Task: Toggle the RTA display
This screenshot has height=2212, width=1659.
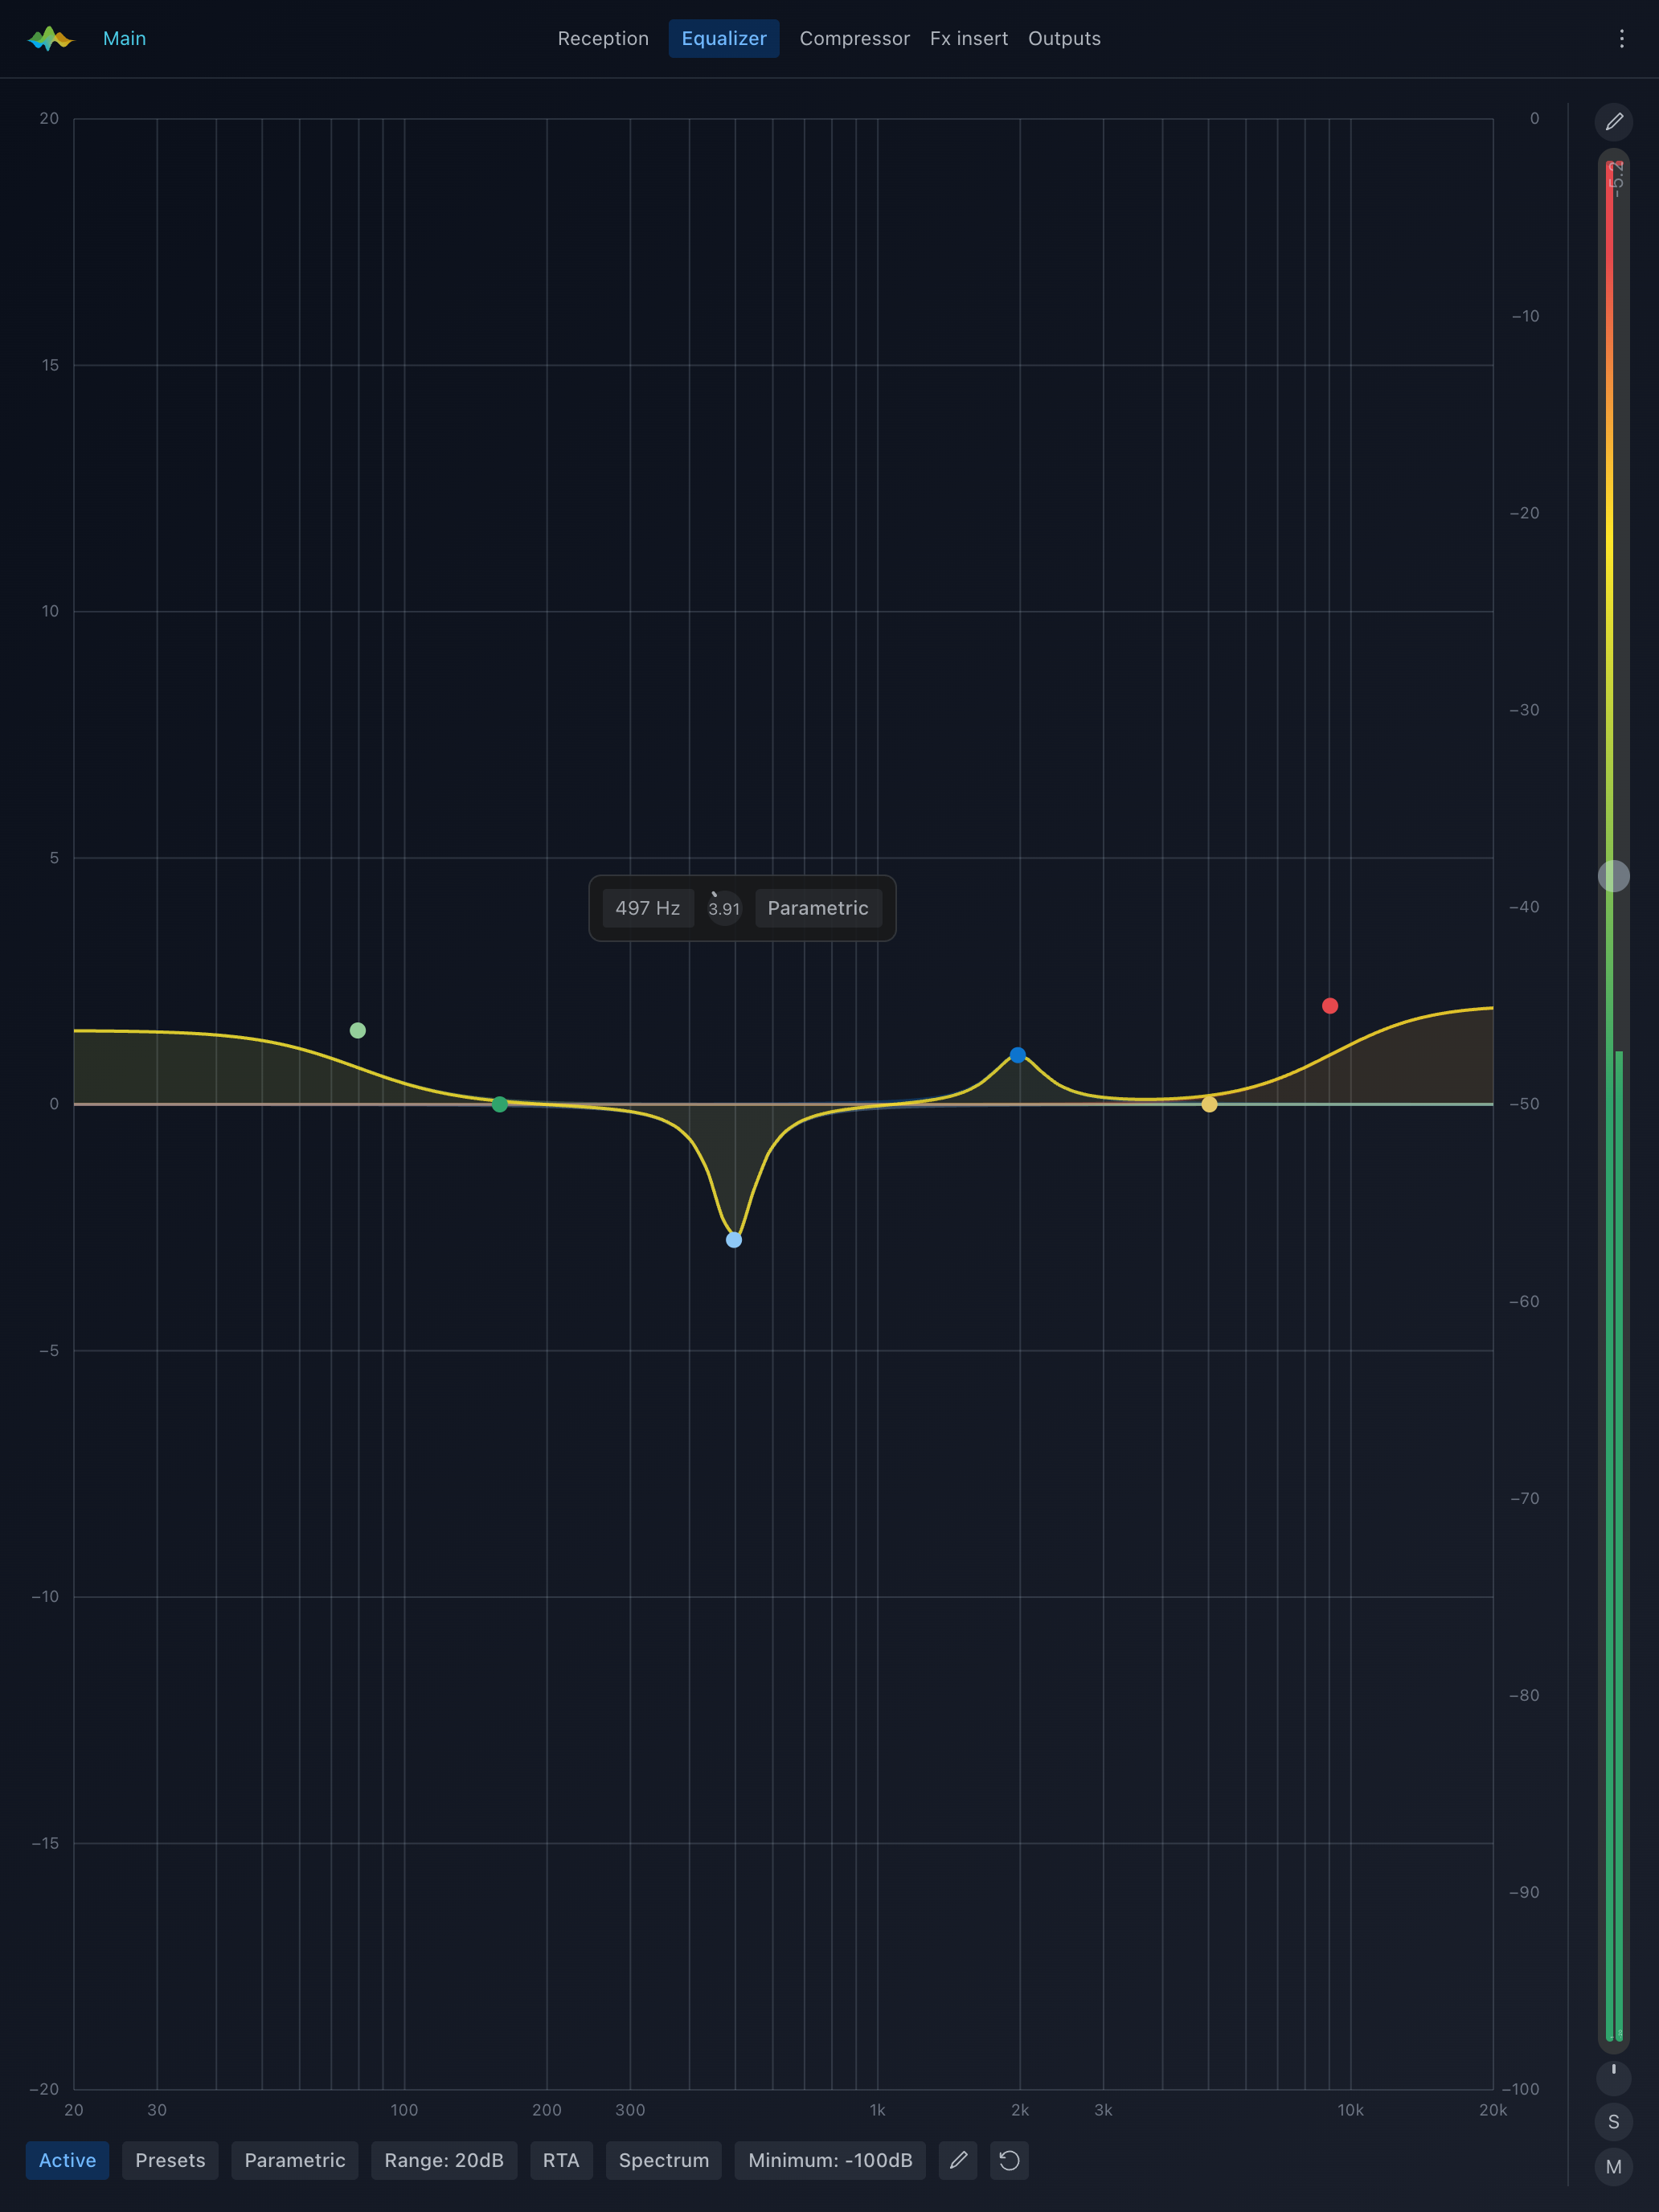Action: coord(561,2160)
